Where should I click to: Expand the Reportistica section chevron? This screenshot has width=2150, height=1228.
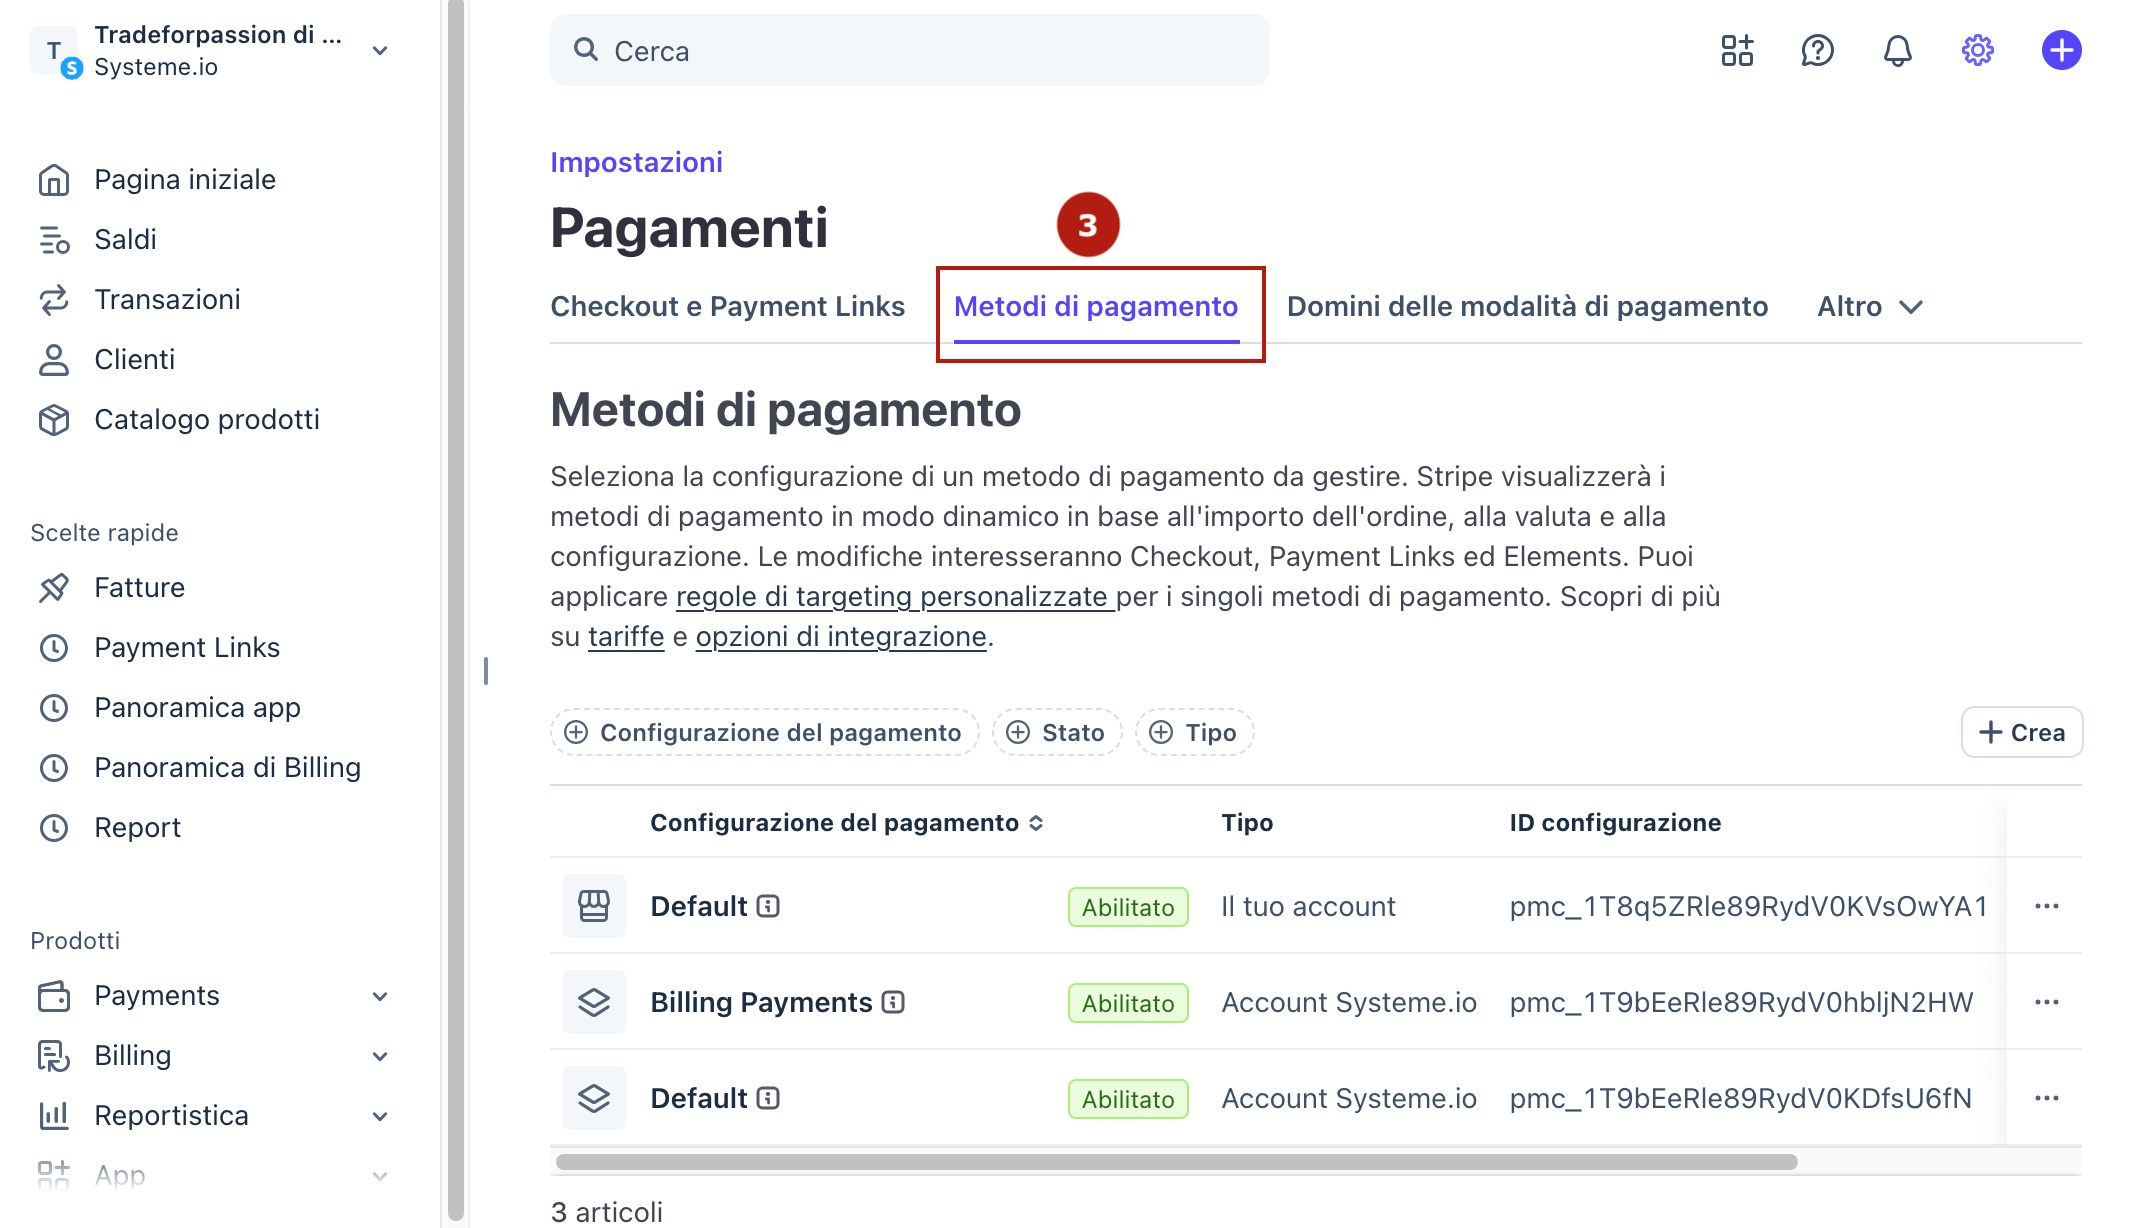380,1116
